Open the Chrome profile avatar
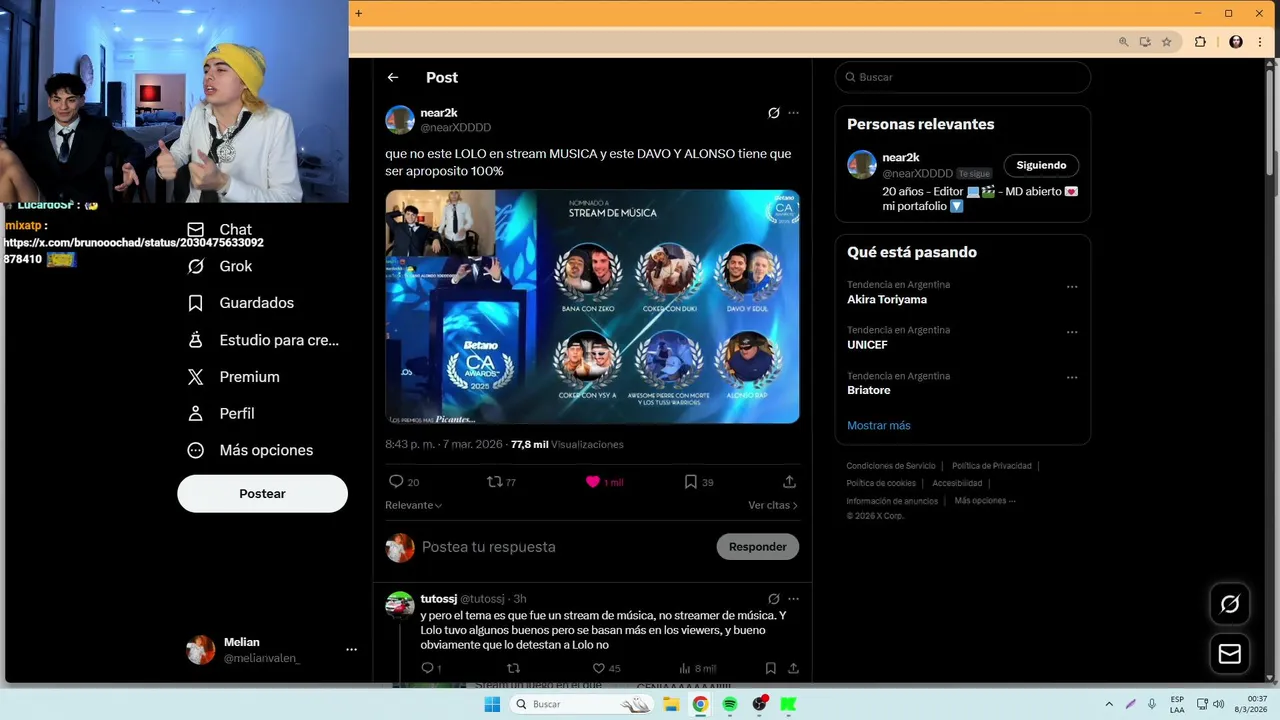 pyautogui.click(x=1236, y=42)
